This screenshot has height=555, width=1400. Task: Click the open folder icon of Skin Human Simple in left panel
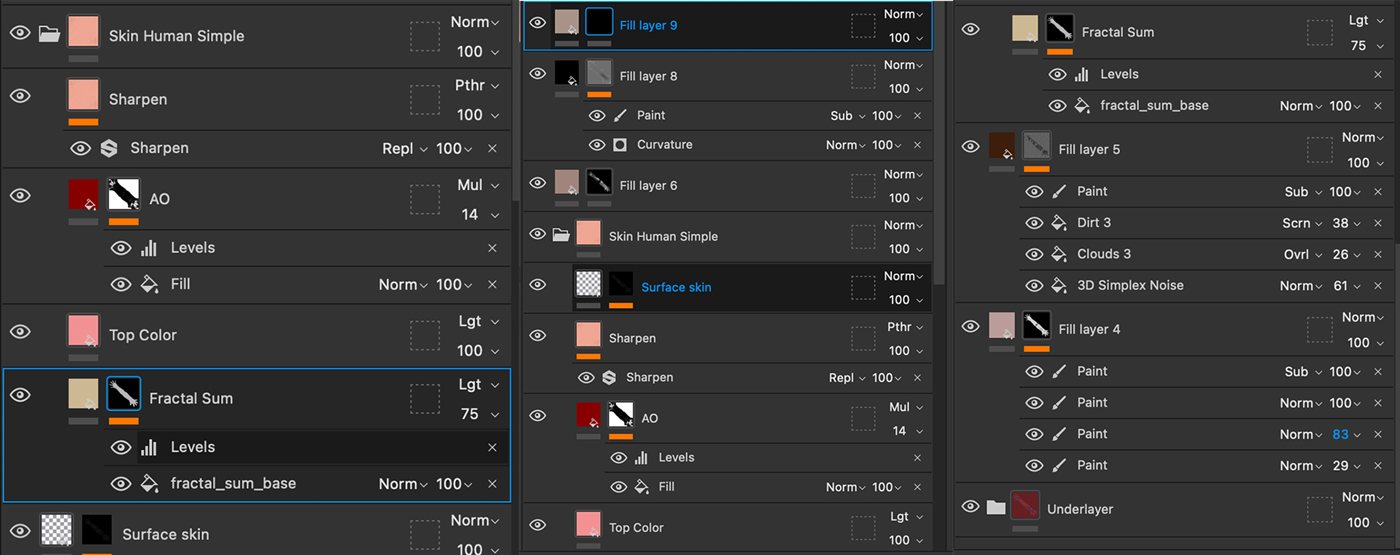49,35
